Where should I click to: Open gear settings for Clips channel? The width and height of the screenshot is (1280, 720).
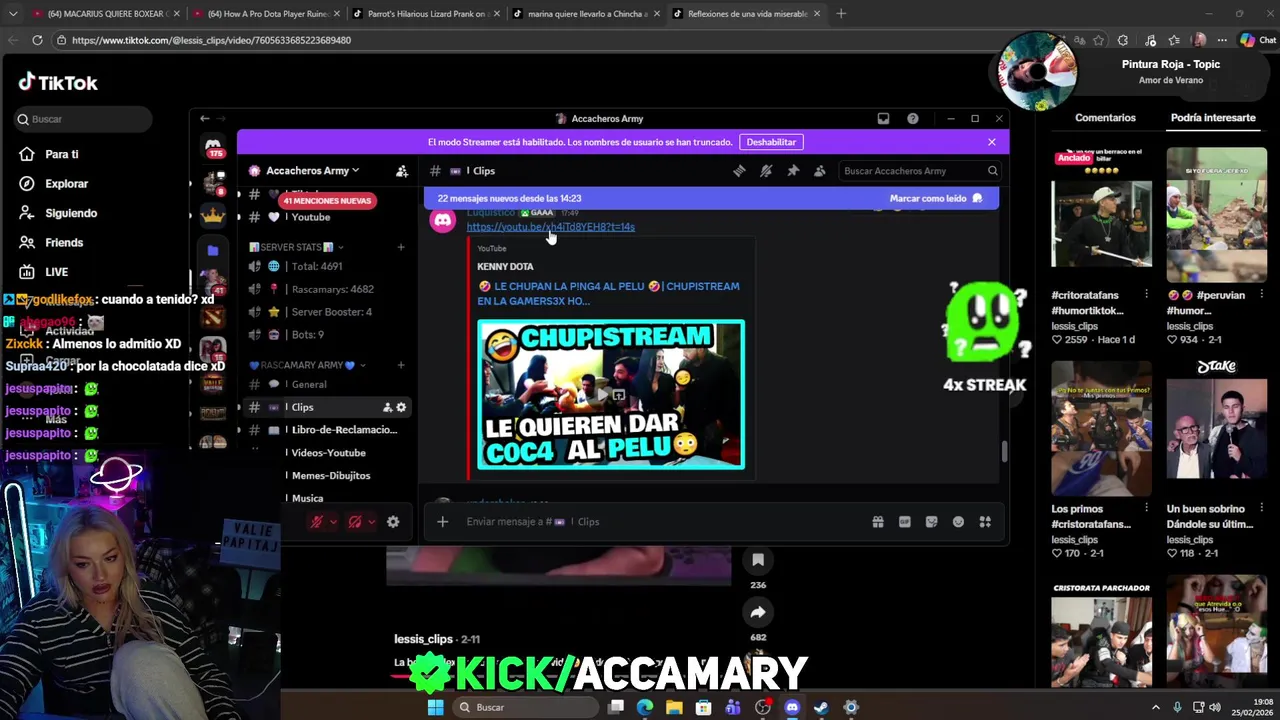[401, 407]
